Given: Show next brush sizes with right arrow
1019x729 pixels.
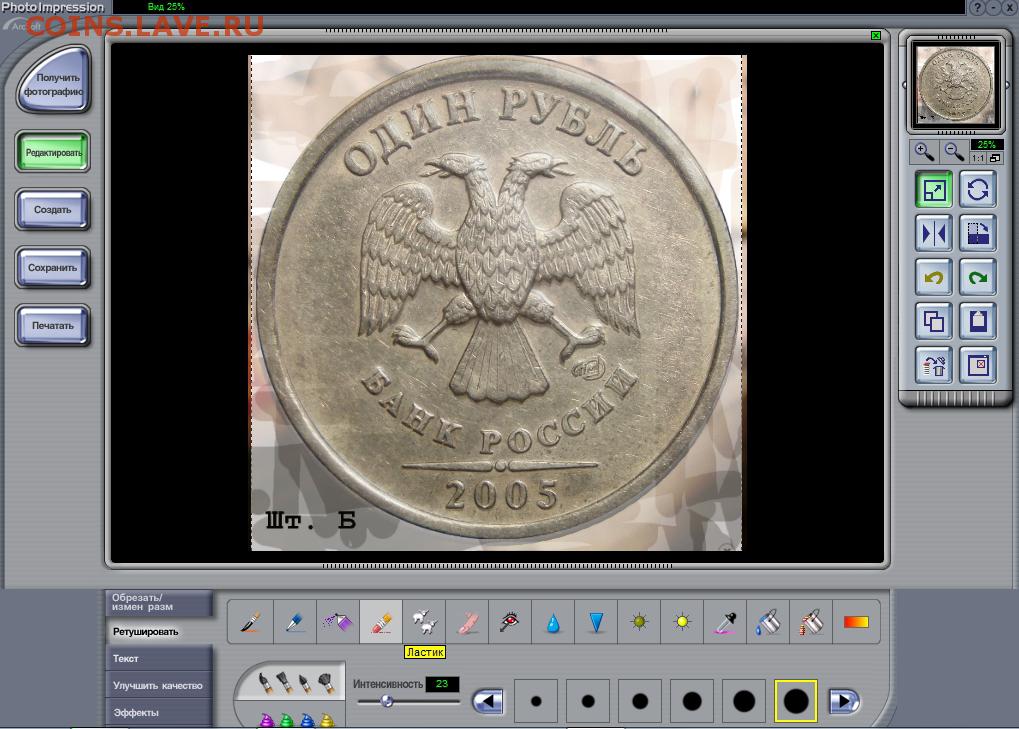Looking at the screenshot, I should pyautogui.click(x=844, y=702).
